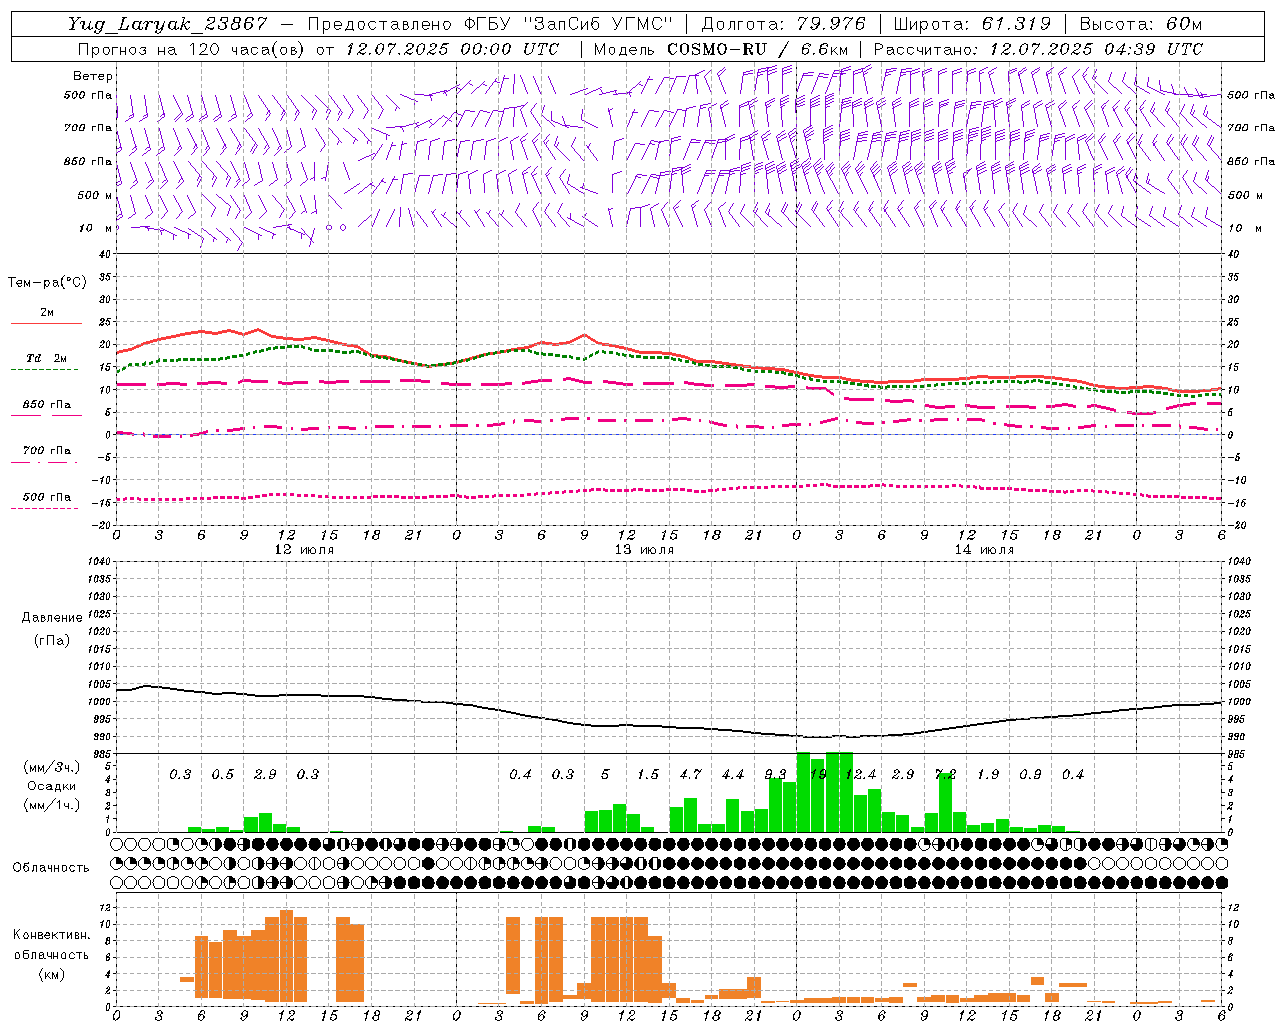Select the Давление pressure panel label
1280x1024 pixels.
(52, 618)
